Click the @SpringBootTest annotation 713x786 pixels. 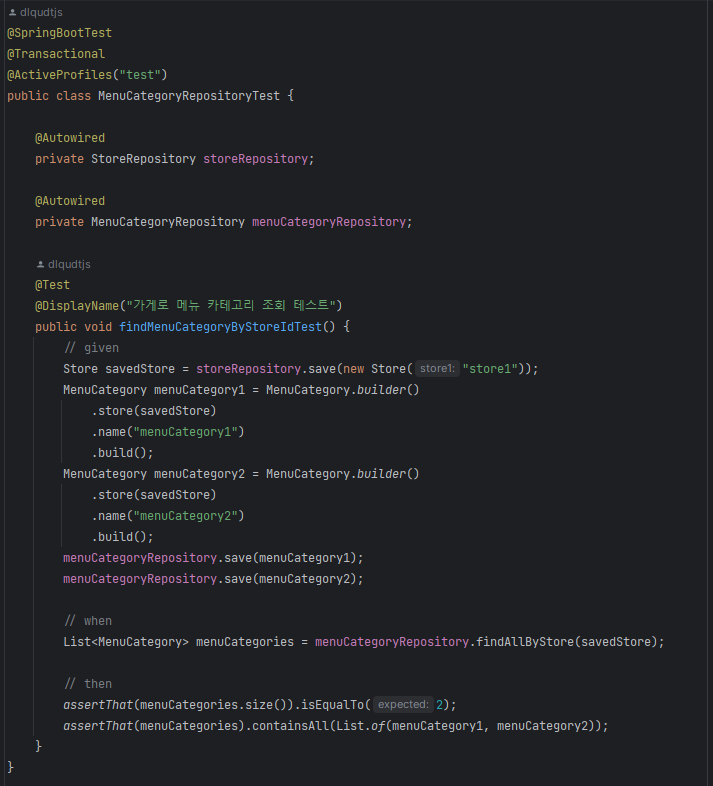click(60, 33)
